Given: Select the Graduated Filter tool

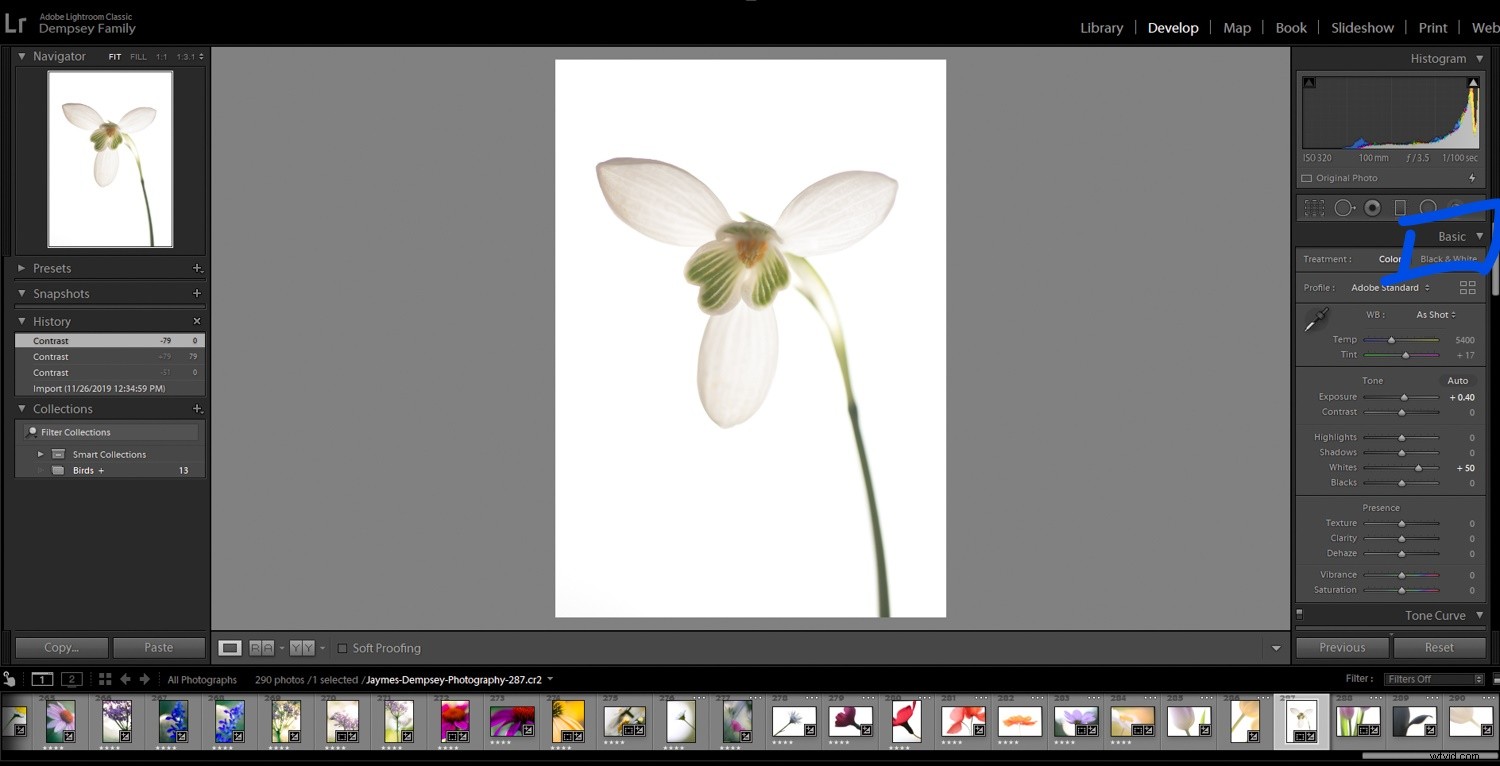Looking at the screenshot, I should [x=1400, y=207].
